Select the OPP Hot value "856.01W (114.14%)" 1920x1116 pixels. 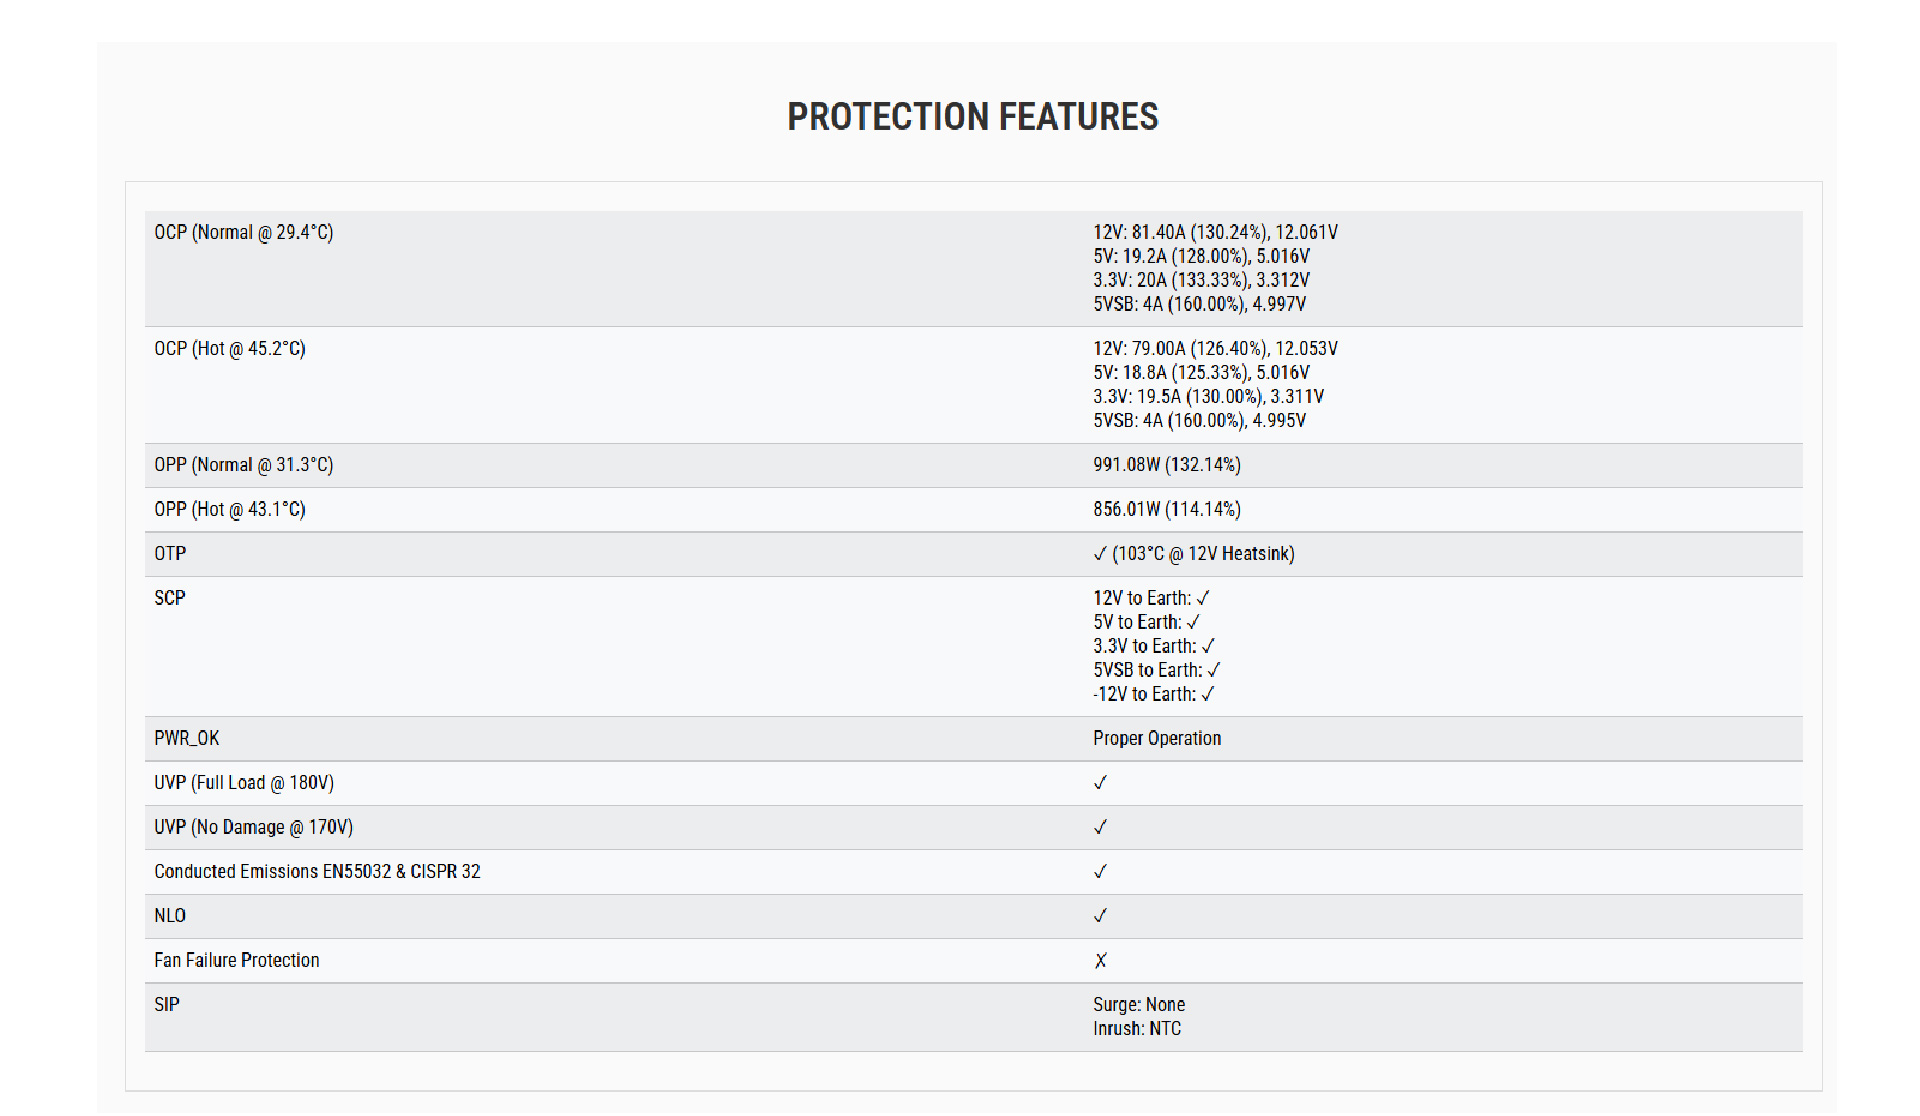[1166, 509]
